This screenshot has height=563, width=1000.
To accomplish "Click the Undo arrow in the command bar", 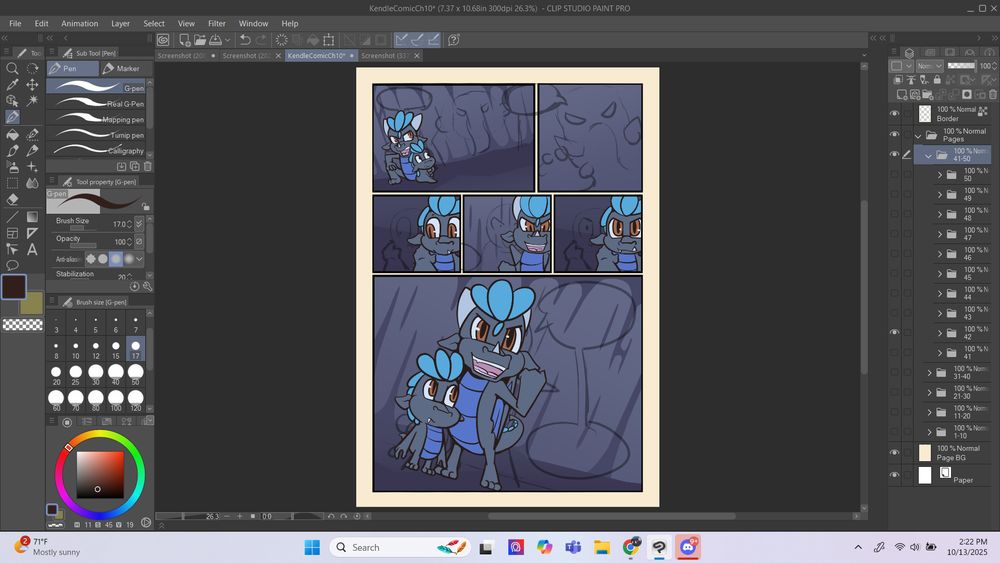I will coord(245,40).
